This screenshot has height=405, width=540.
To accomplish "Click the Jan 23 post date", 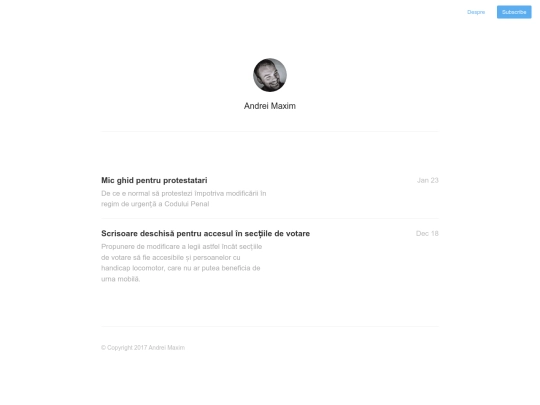I will tap(427, 180).
